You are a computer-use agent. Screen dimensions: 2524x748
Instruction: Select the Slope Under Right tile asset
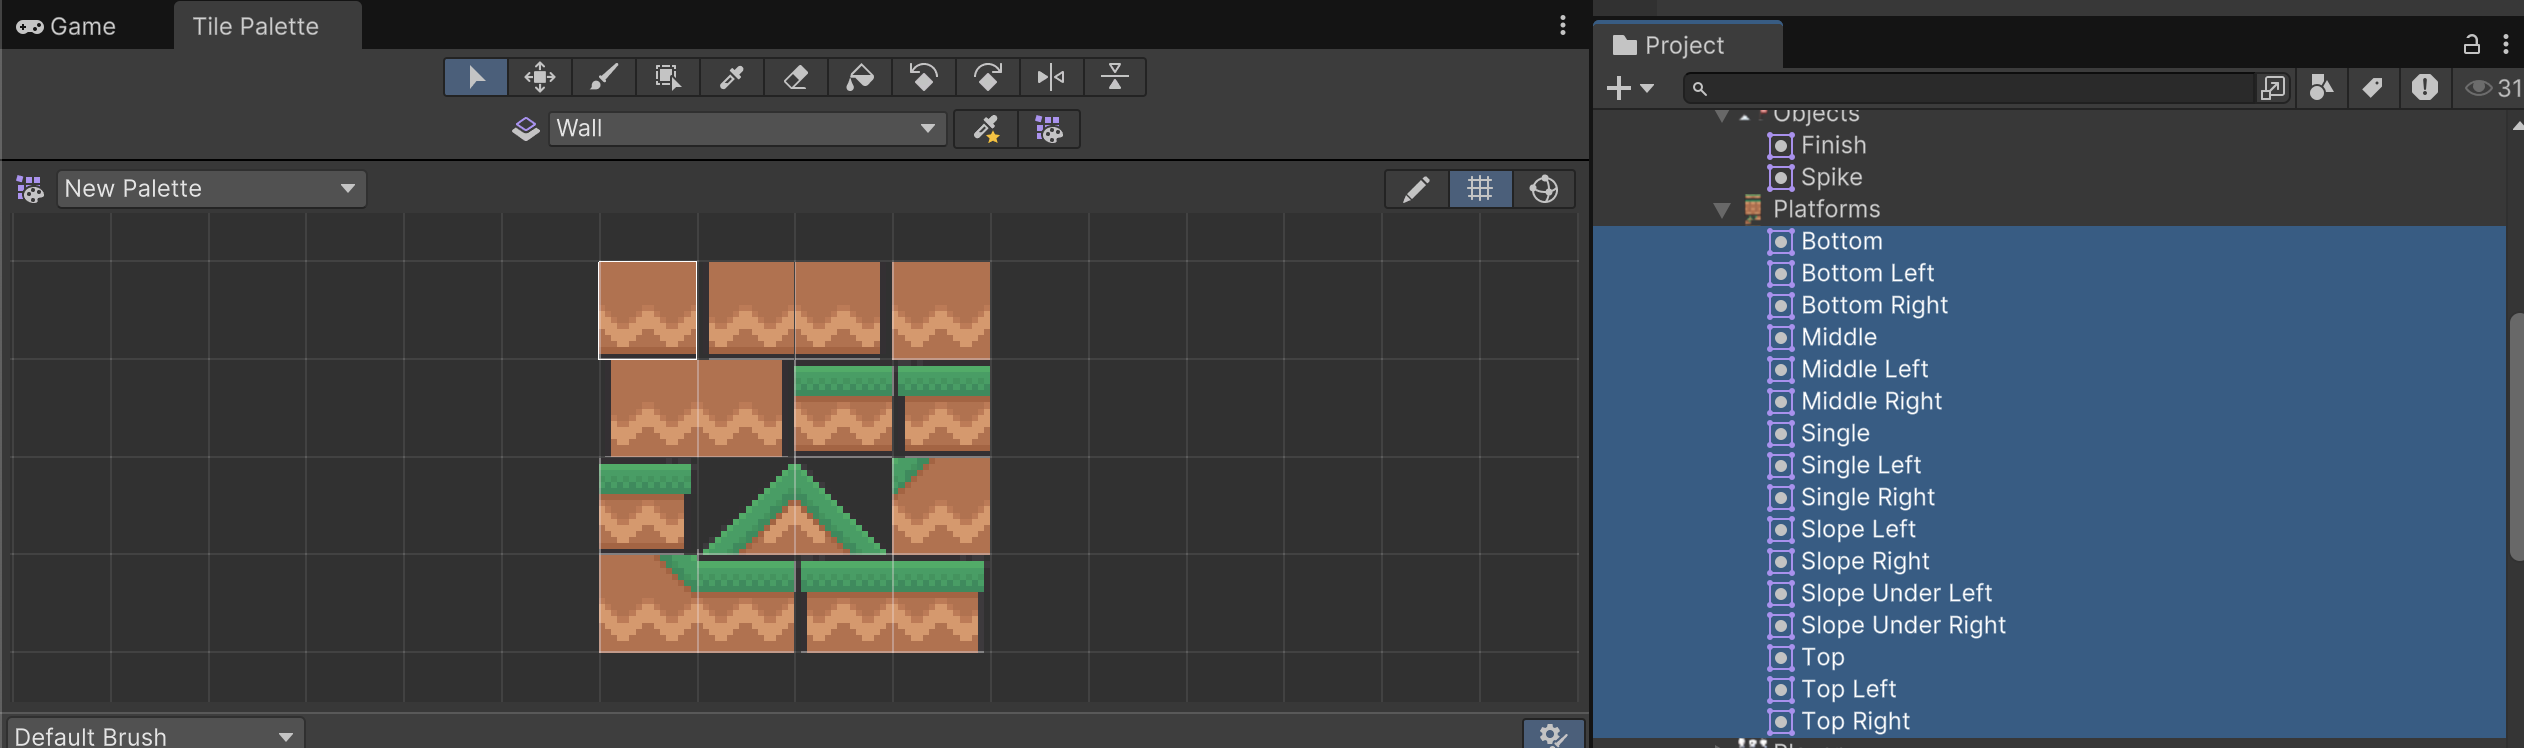click(1903, 625)
